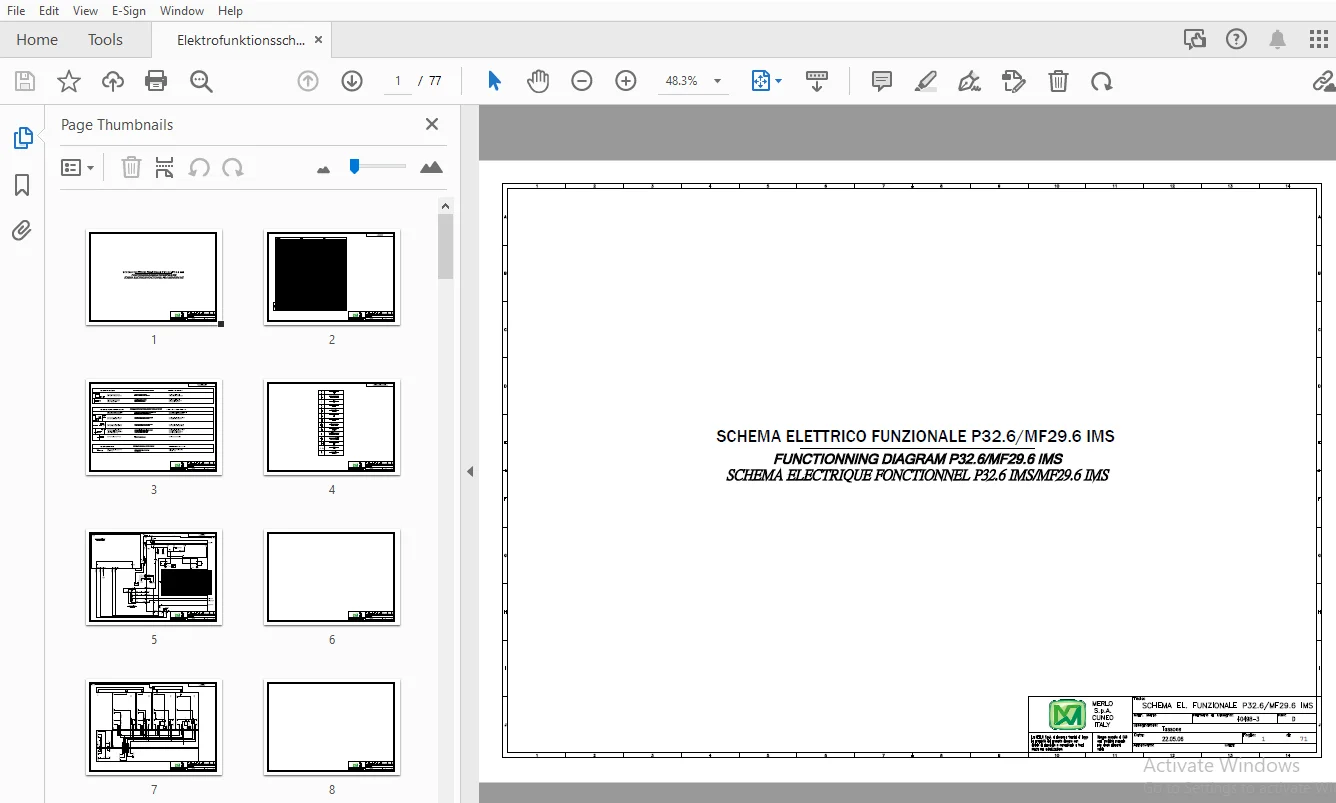The image size is (1336, 803).
Task: Open the share with others icon
Action: 1195,39
